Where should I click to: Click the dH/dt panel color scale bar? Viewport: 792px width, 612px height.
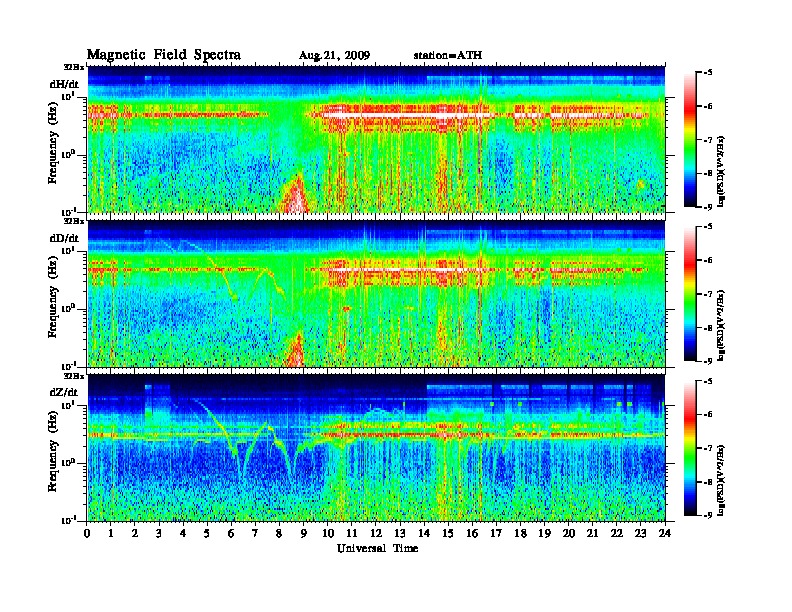pos(689,140)
